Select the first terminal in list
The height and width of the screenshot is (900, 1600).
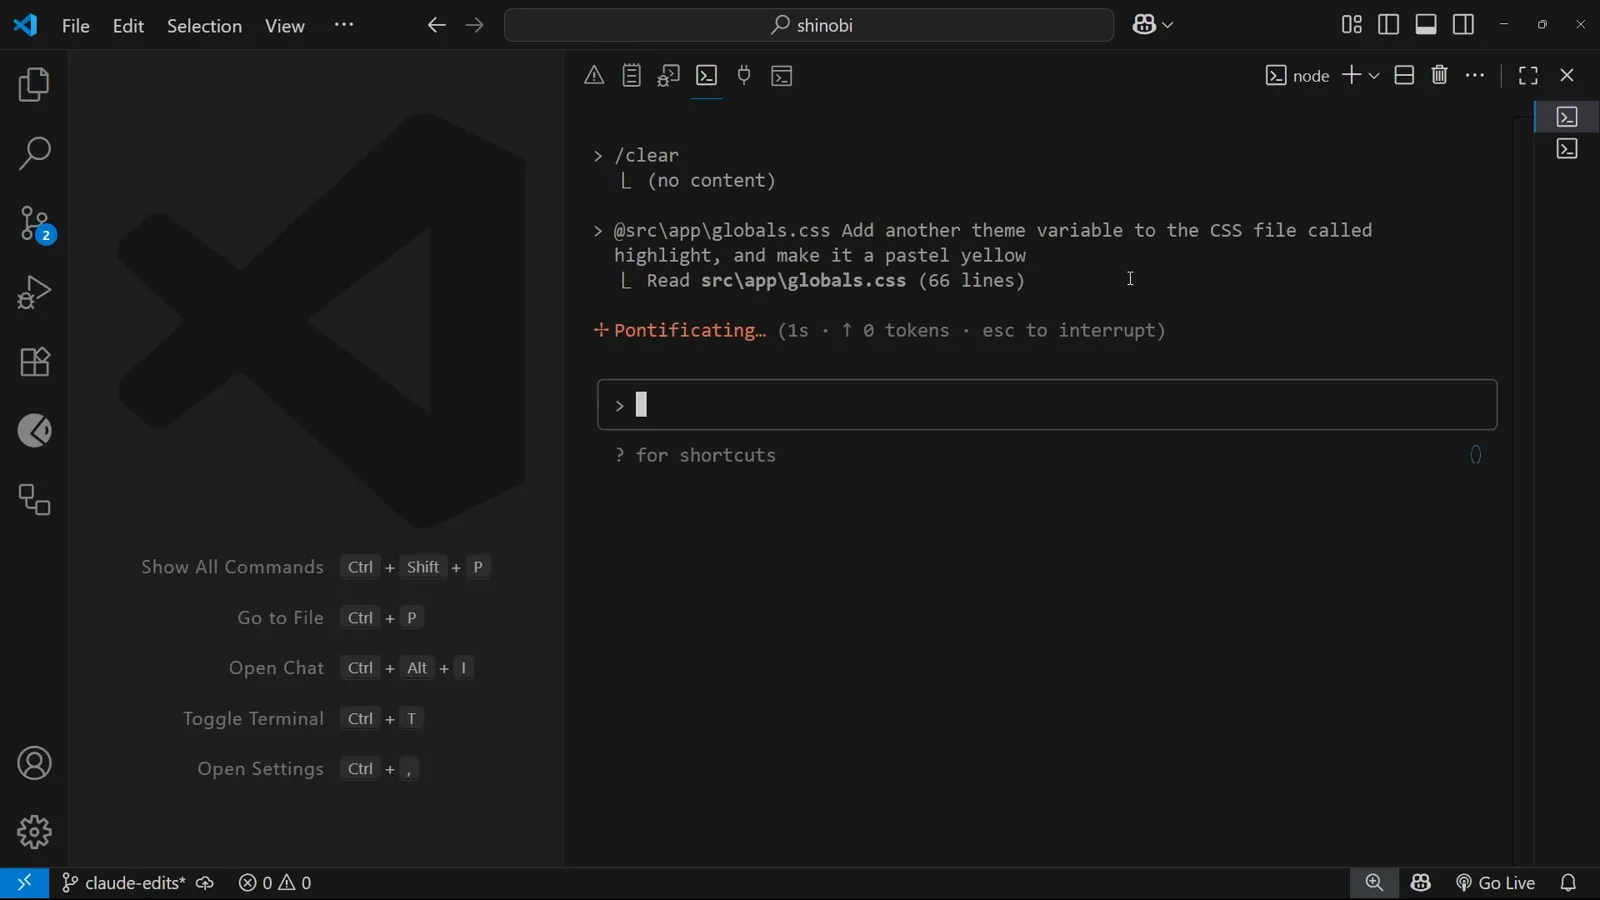tap(1567, 117)
